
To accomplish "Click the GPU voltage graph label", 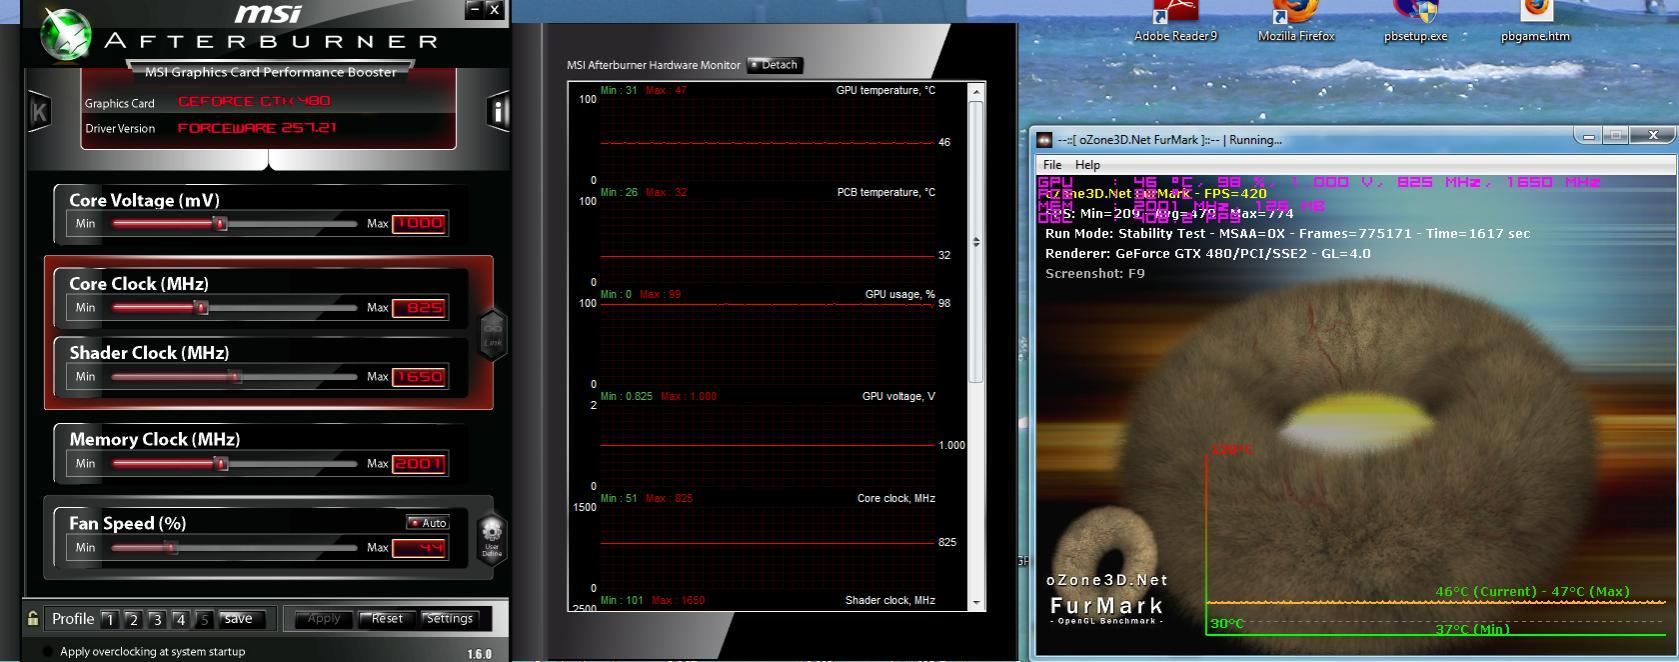I will tap(898, 397).
